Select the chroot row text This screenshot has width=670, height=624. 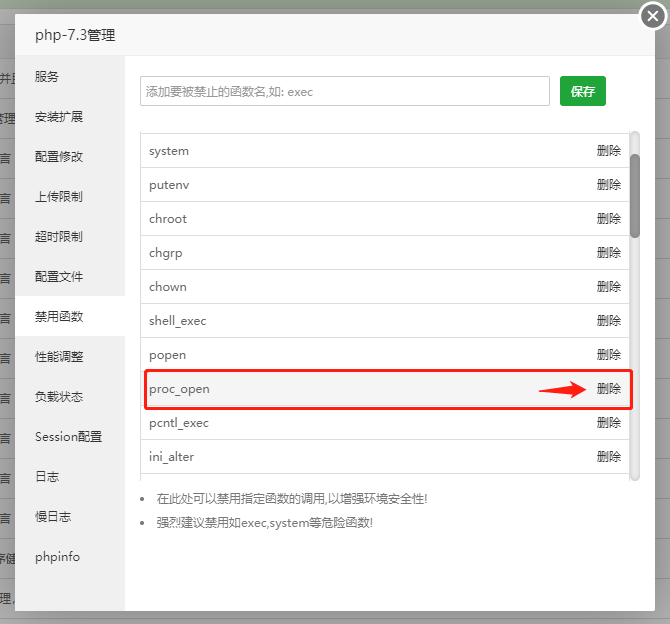coord(168,219)
